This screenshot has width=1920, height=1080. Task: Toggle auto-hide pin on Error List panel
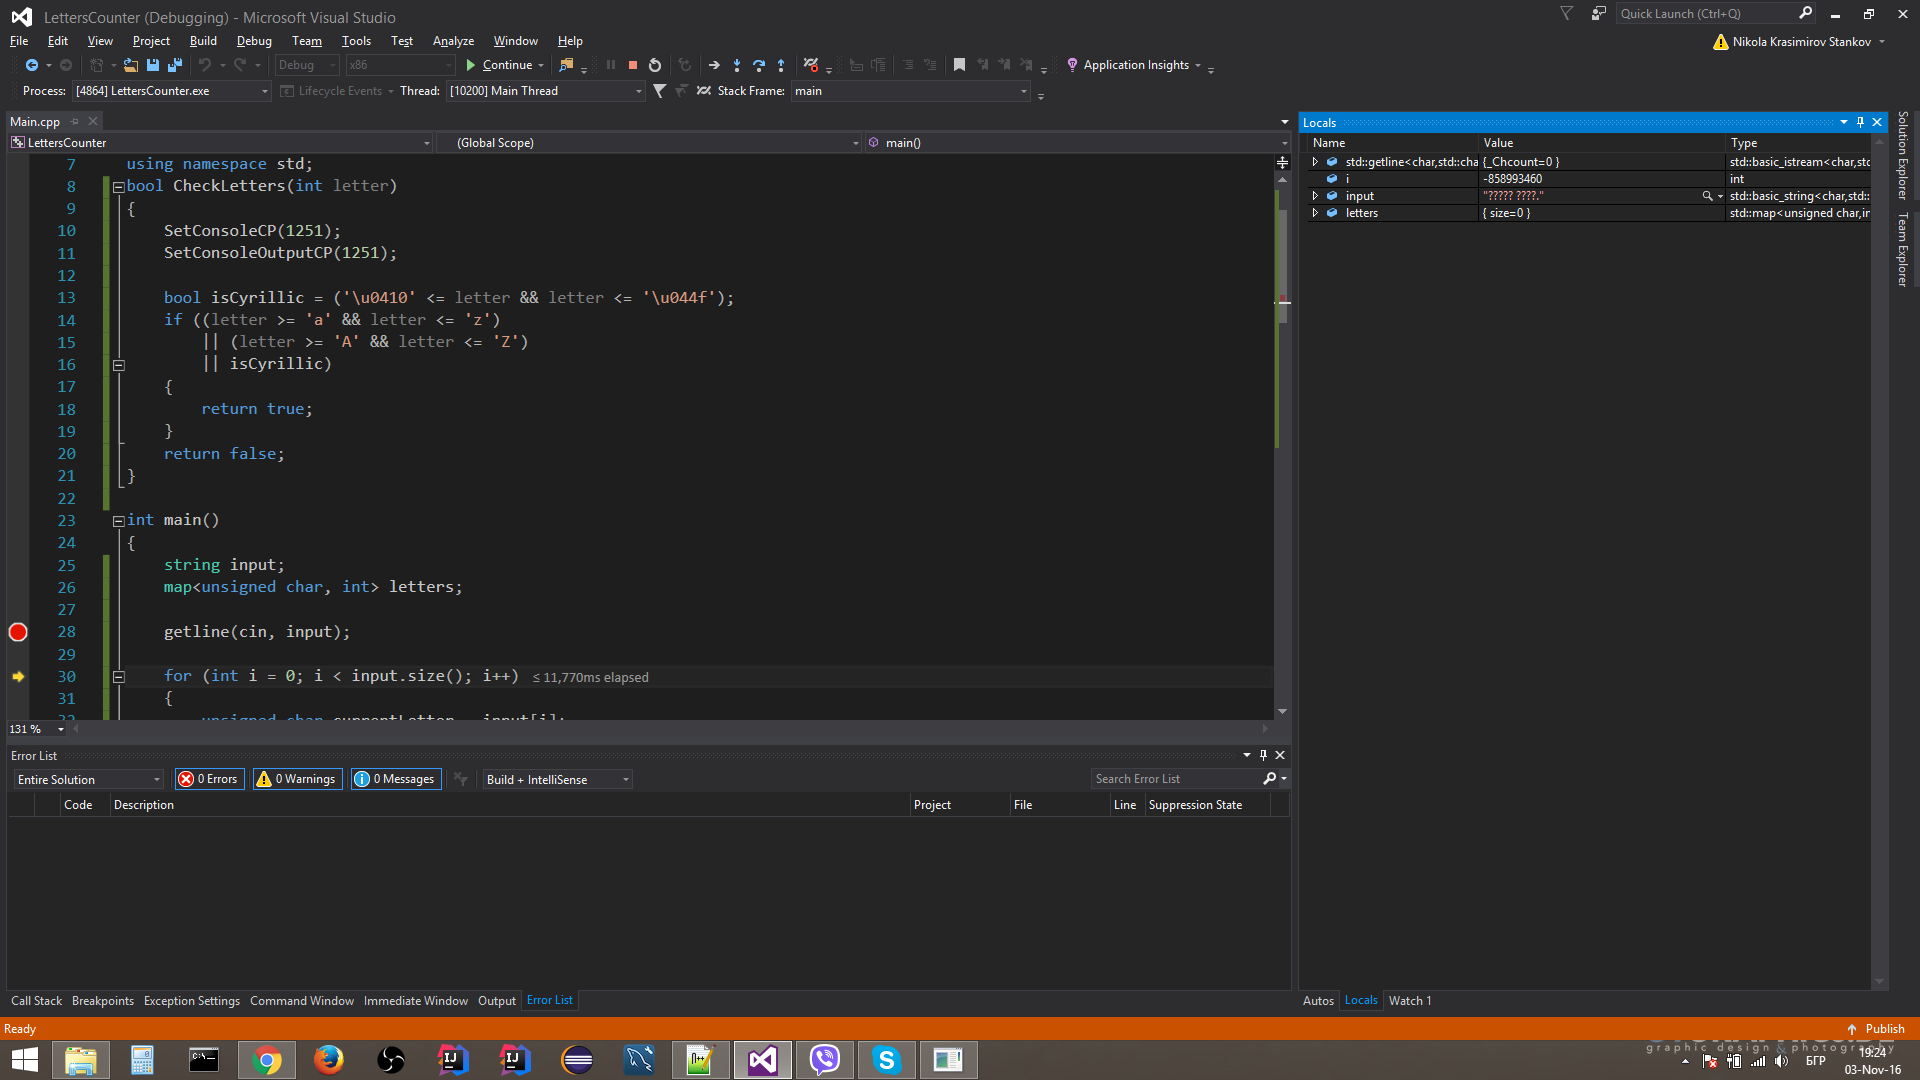tap(1263, 755)
